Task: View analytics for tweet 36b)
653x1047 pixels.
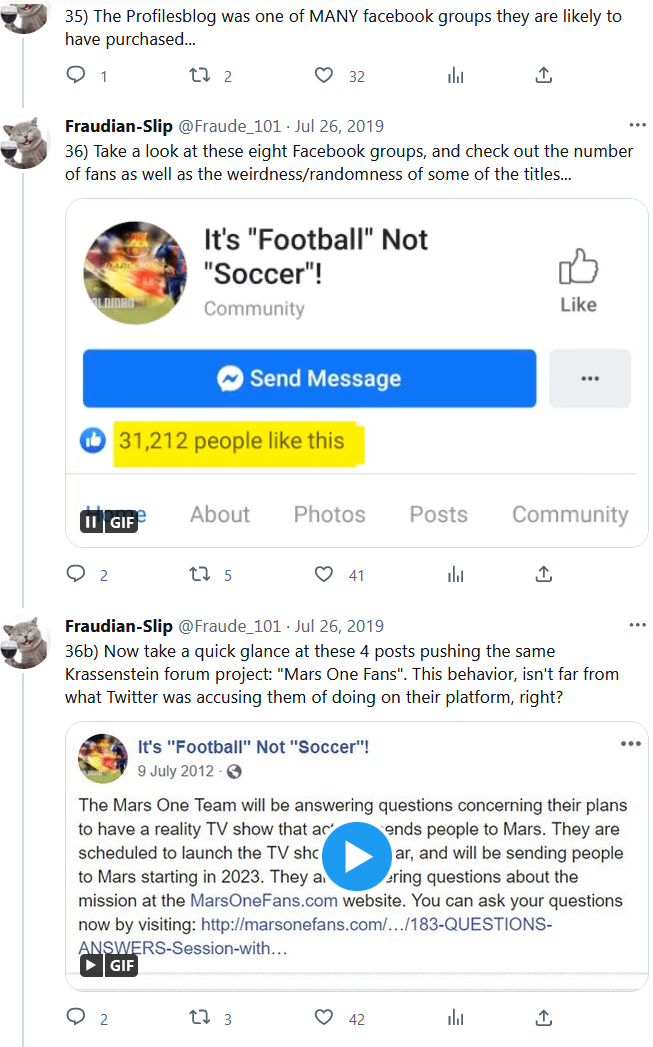Action: [x=456, y=1018]
